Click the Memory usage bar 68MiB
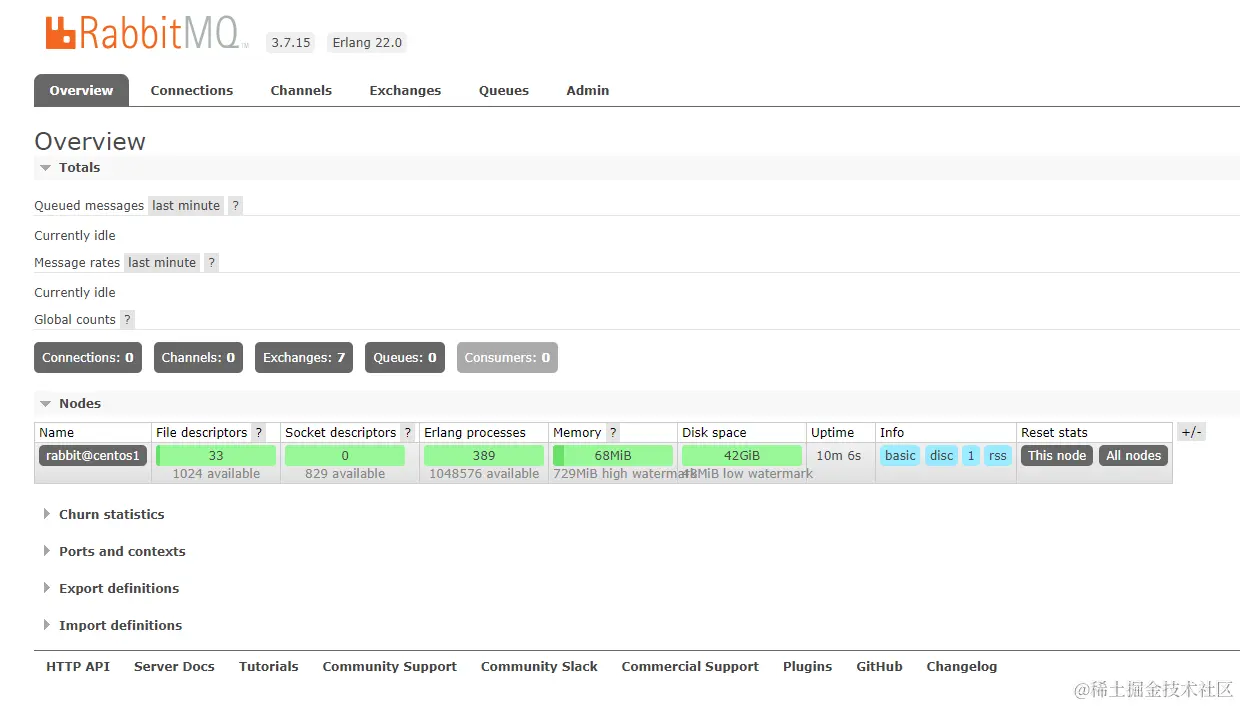 click(x=613, y=456)
